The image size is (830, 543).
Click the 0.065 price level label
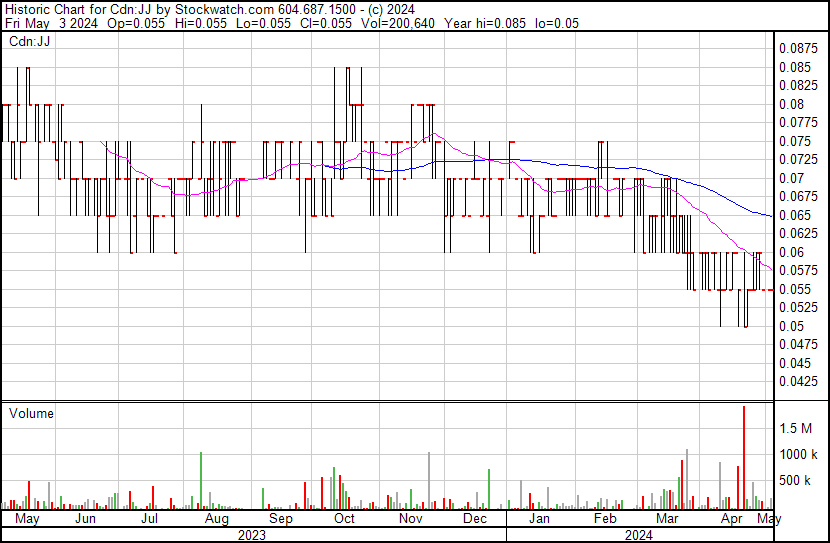pos(795,215)
